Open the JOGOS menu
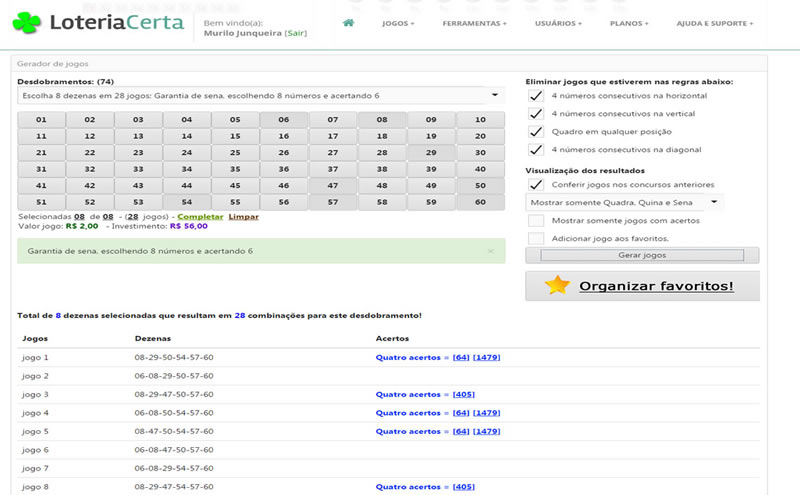Image resolution: width=800 pixels, height=495 pixels. pyautogui.click(x=398, y=23)
